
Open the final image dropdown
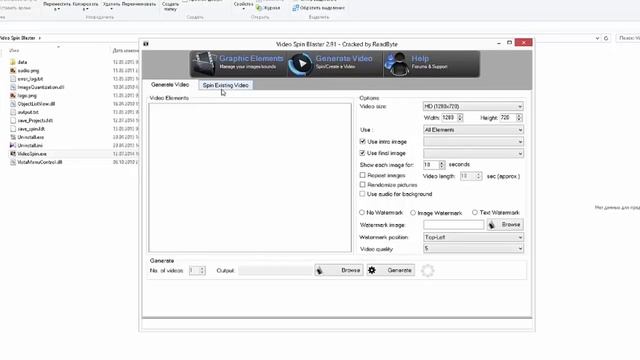tap(473, 153)
